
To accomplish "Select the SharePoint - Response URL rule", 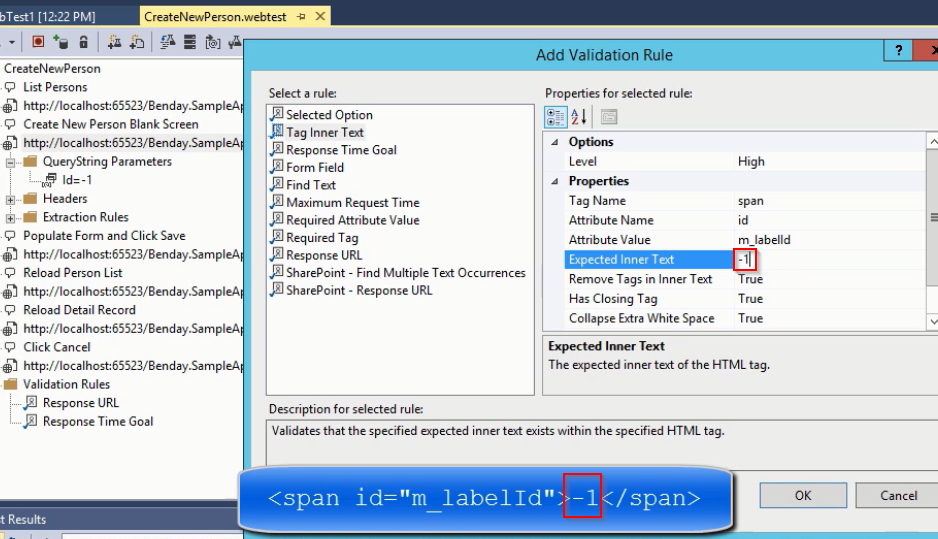I will point(359,290).
